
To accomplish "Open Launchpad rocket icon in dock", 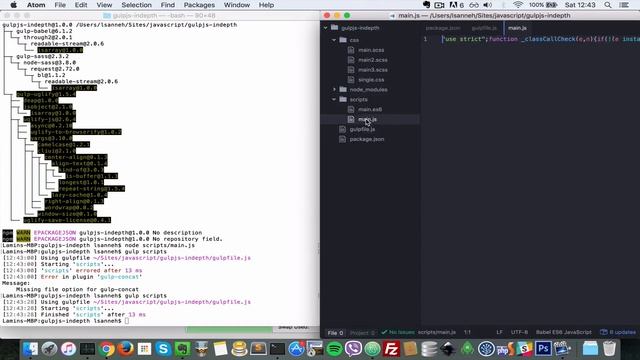I will 49,349.
